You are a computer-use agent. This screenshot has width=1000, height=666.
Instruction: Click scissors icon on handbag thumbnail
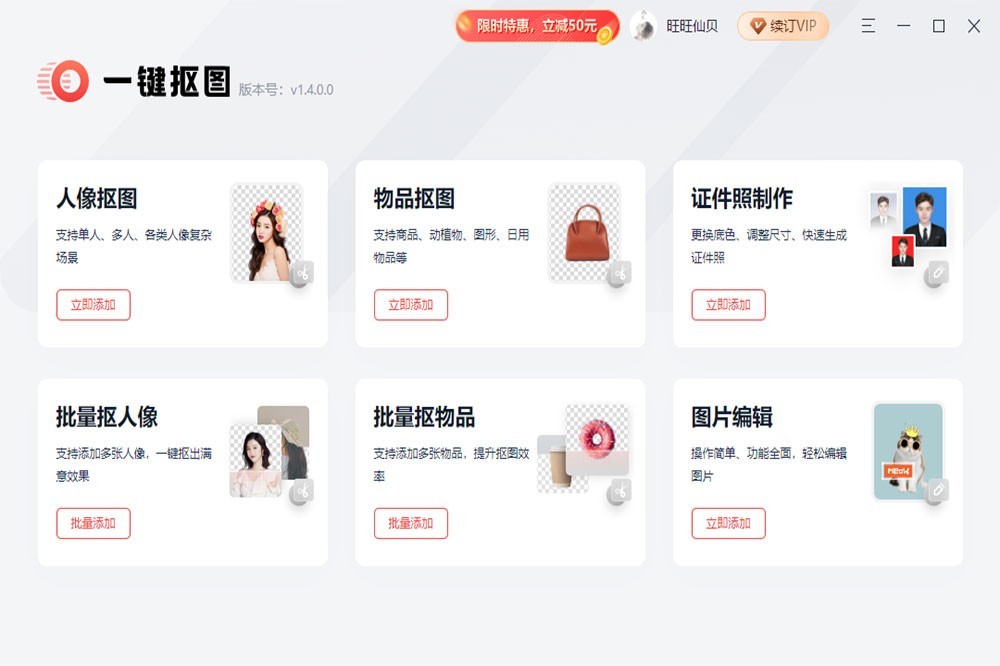click(619, 274)
